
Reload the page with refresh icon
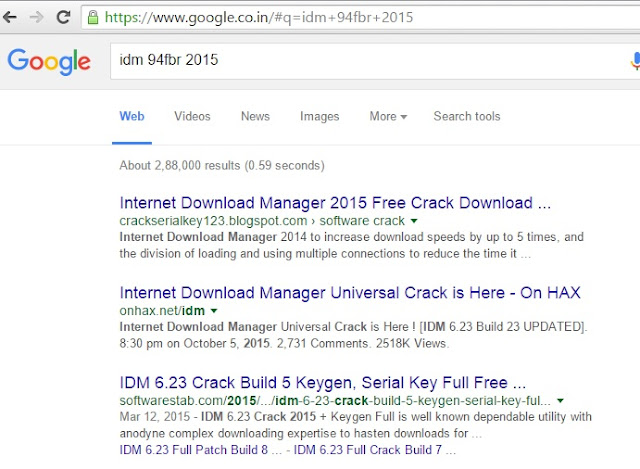63,17
